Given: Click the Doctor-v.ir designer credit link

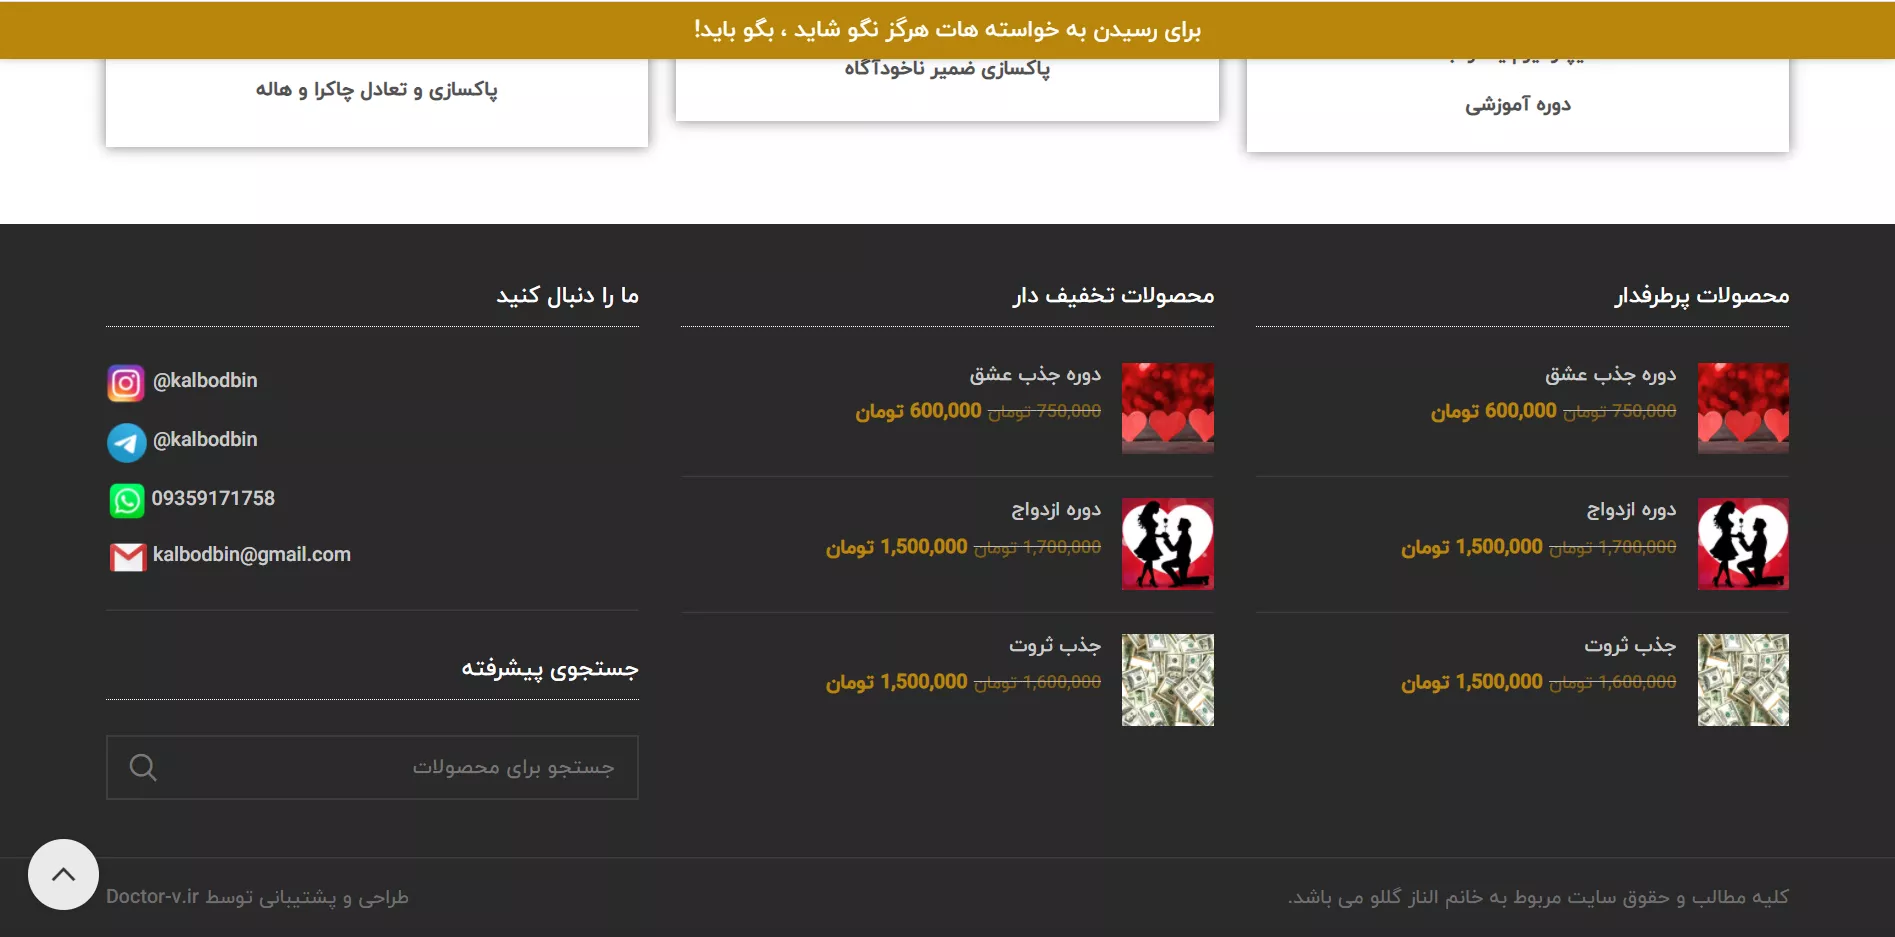Looking at the screenshot, I should [152, 897].
